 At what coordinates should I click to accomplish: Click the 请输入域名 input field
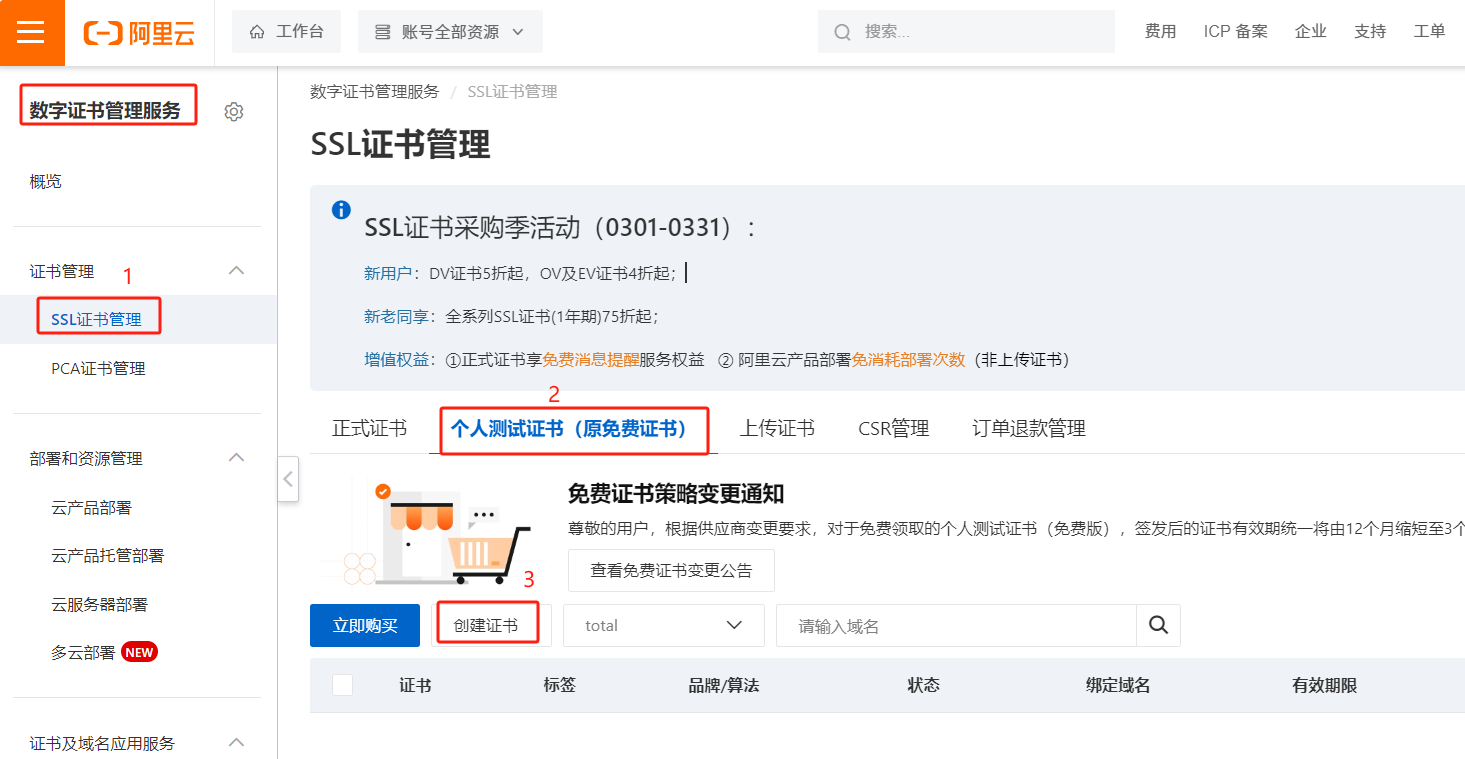pos(955,625)
